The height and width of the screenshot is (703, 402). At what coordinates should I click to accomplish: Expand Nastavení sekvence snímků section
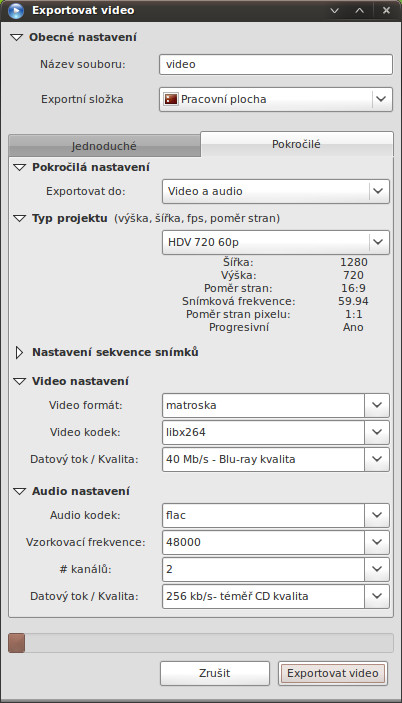tap(19, 352)
